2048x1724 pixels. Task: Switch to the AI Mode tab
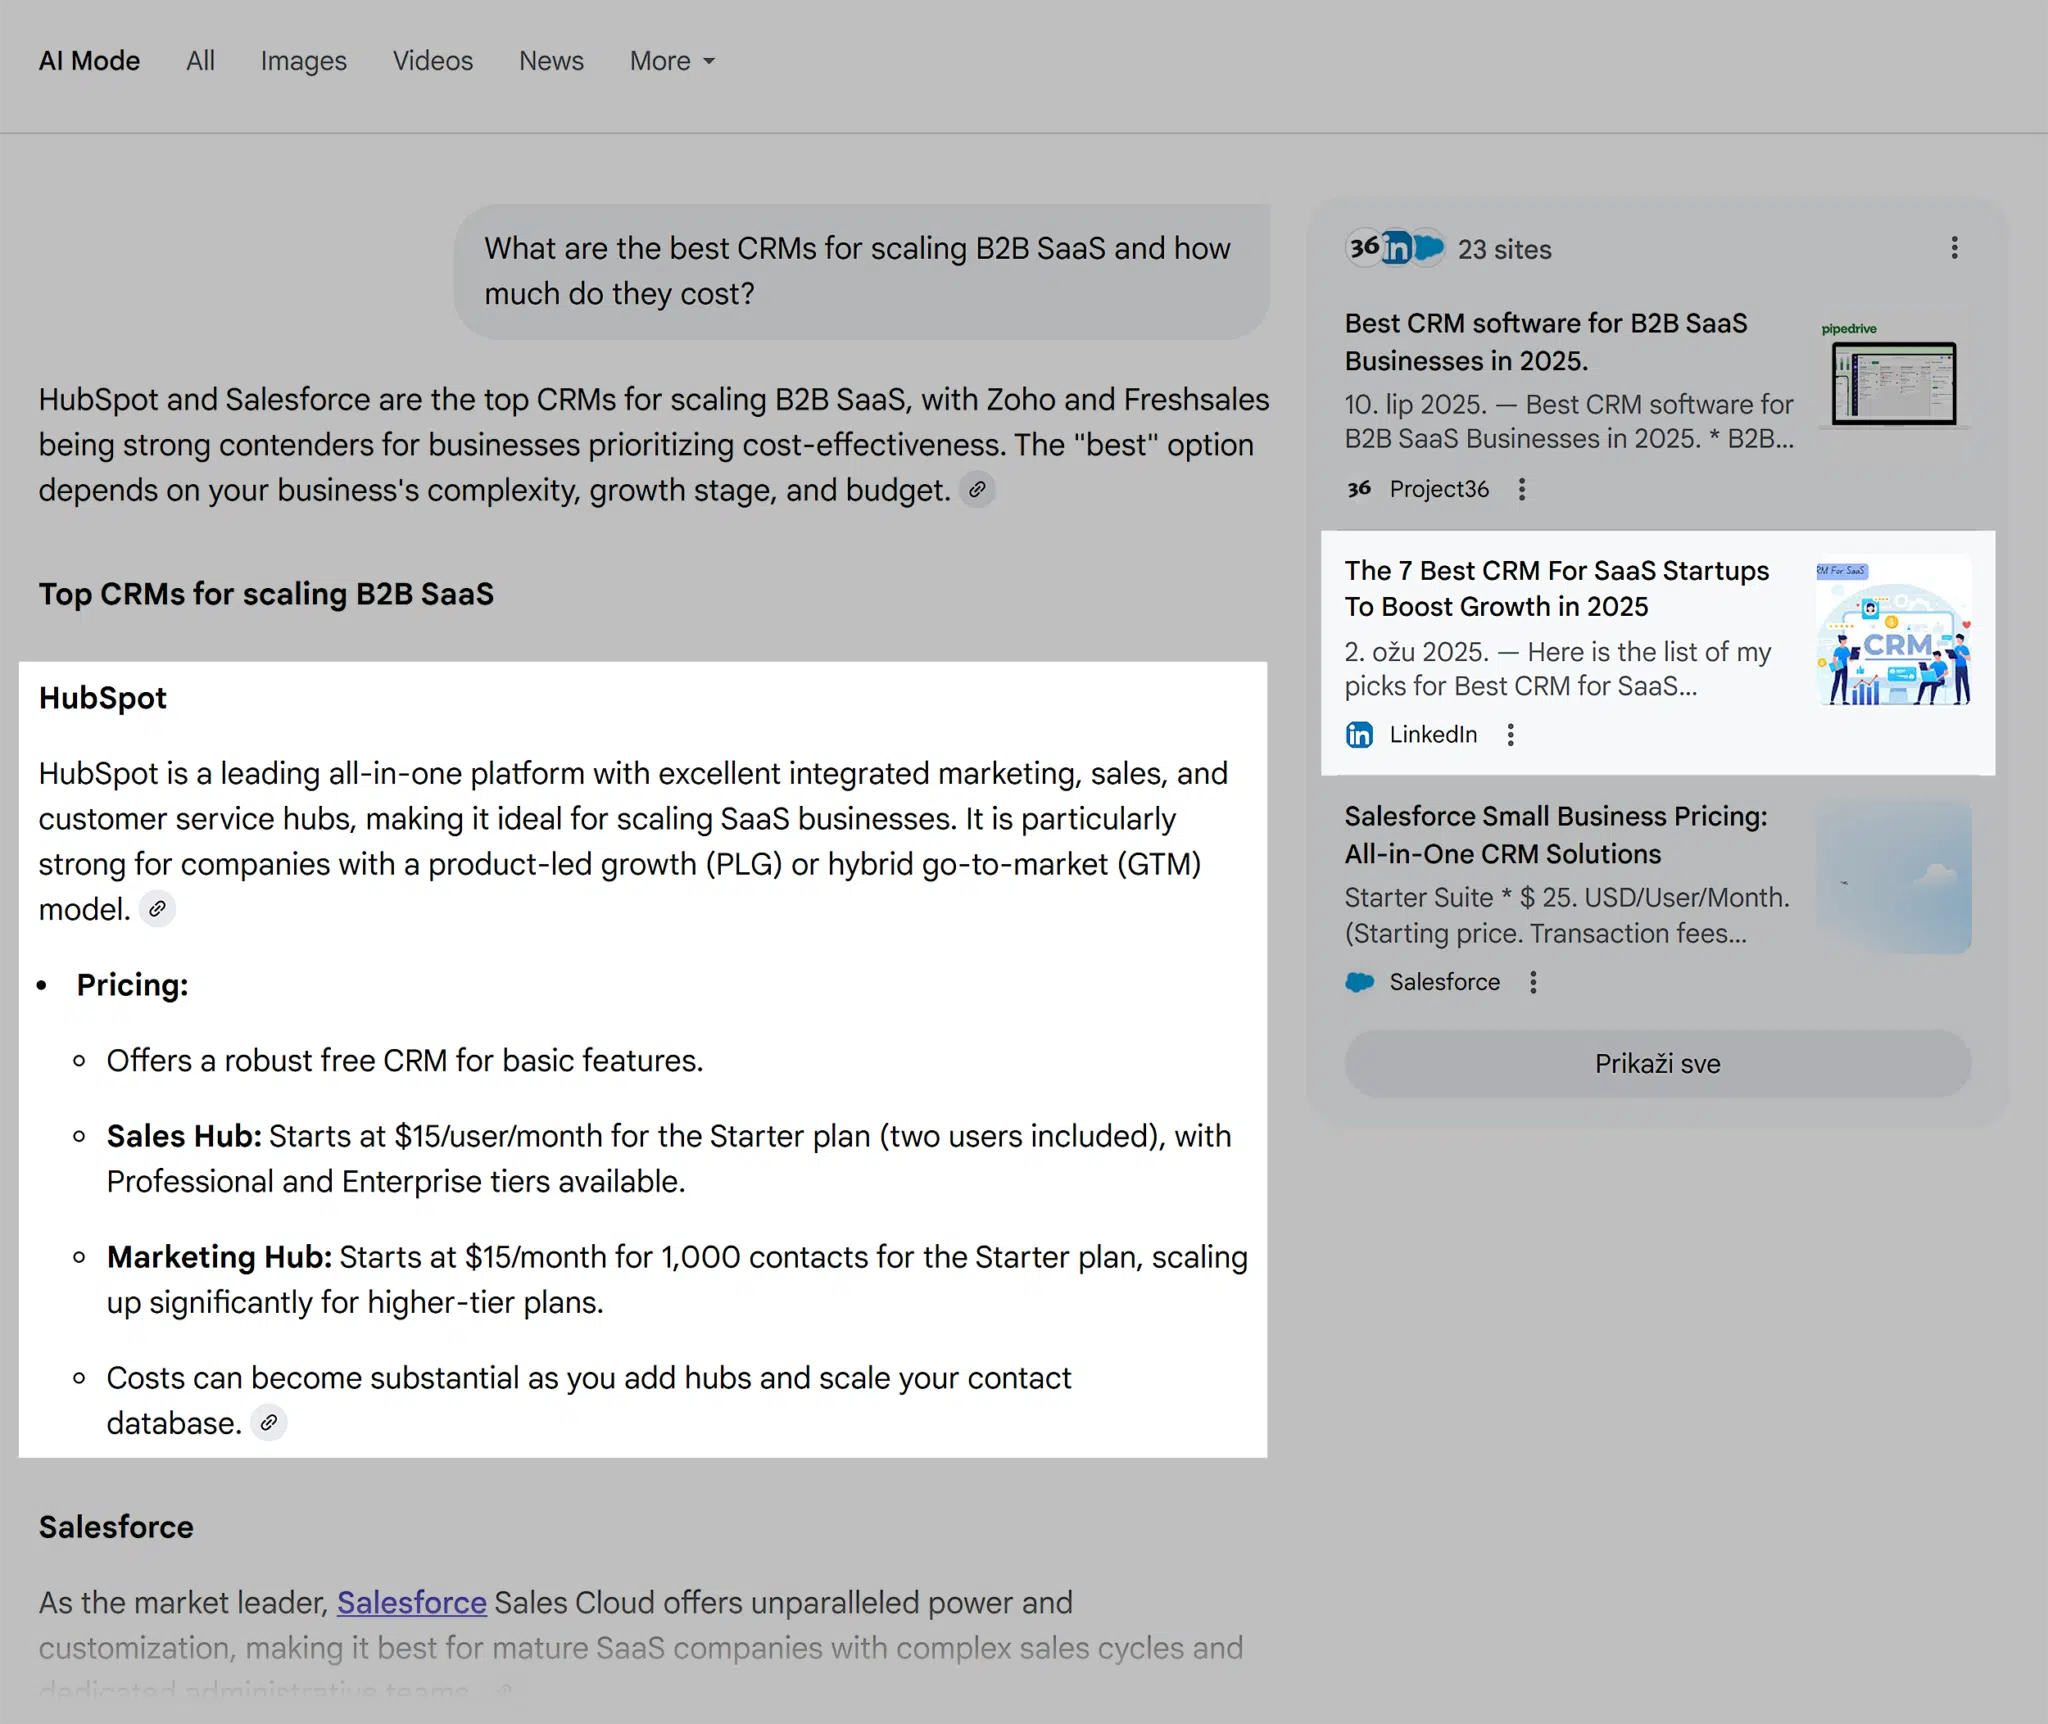[x=89, y=61]
